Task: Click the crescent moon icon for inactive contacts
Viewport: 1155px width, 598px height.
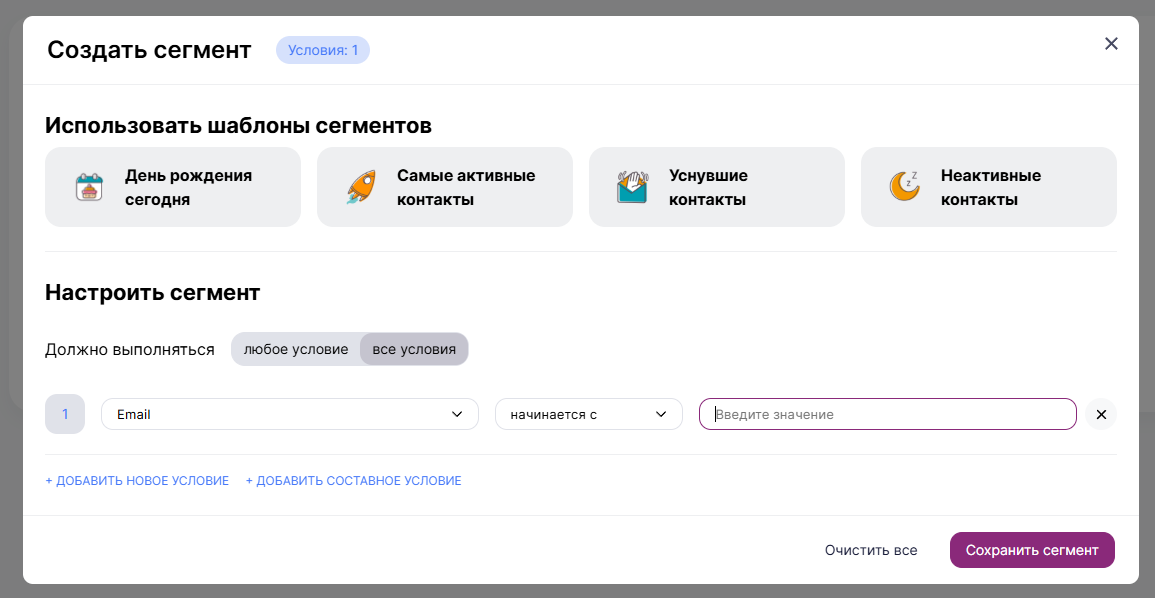Action: click(x=903, y=186)
